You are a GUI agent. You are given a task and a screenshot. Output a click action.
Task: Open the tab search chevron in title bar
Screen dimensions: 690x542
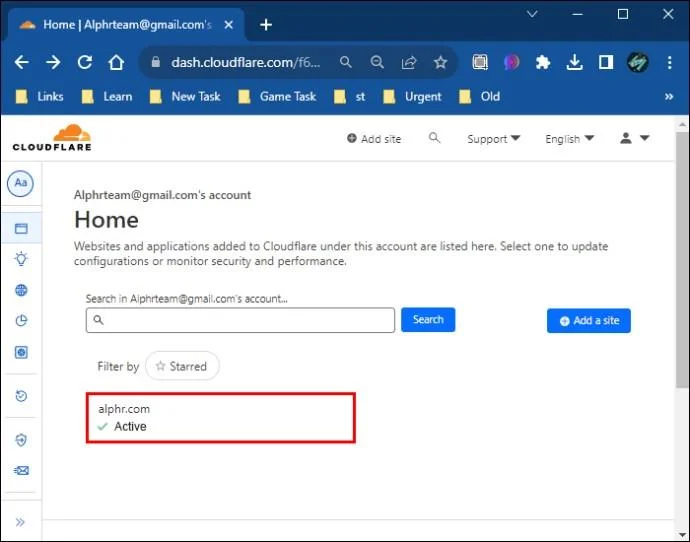click(532, 14)
